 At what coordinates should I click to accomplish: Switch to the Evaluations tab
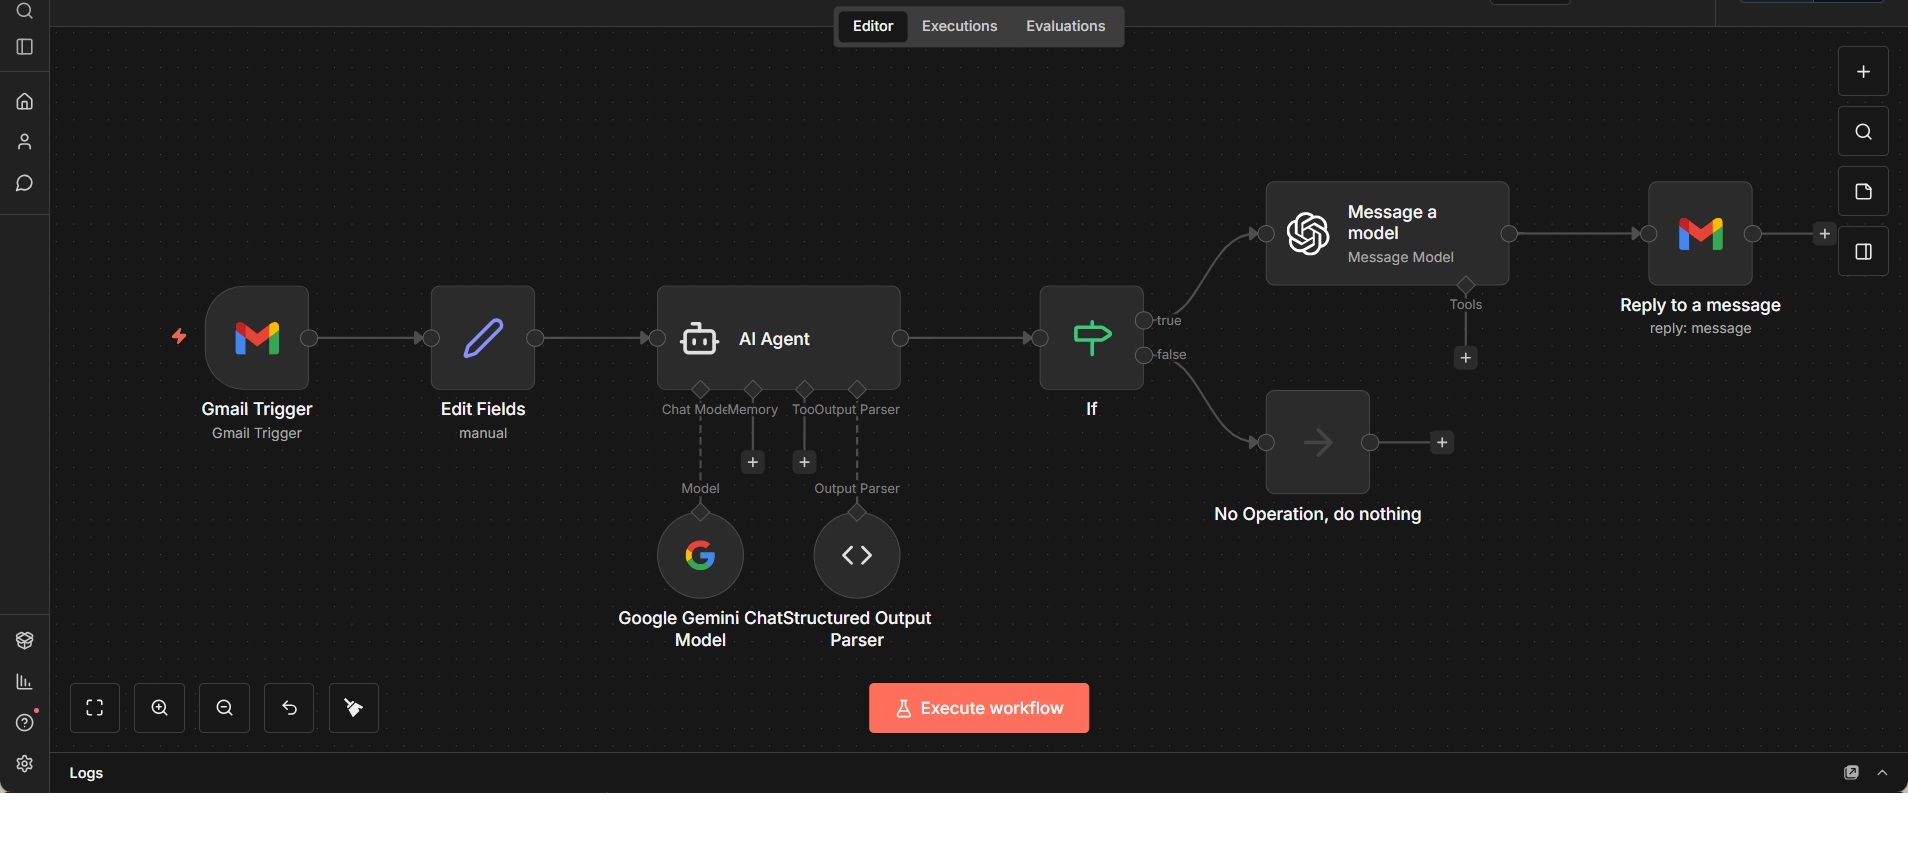click(1065, 26)
